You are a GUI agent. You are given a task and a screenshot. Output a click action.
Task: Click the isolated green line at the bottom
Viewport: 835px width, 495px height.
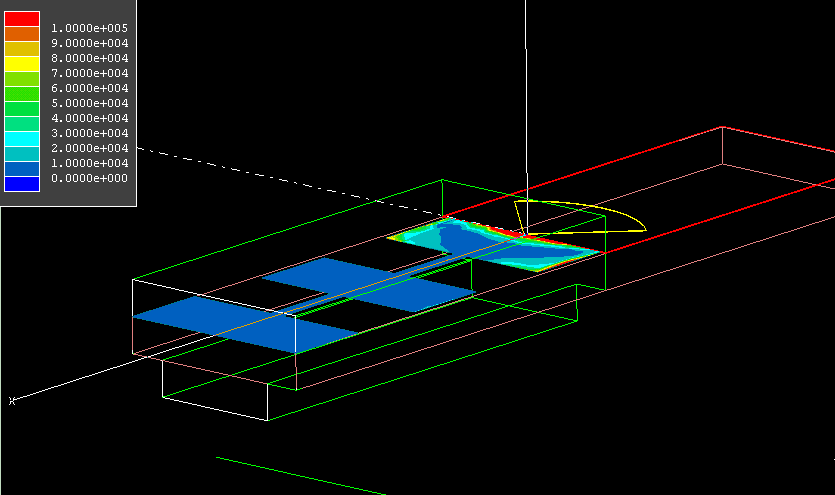coord(300,476)
